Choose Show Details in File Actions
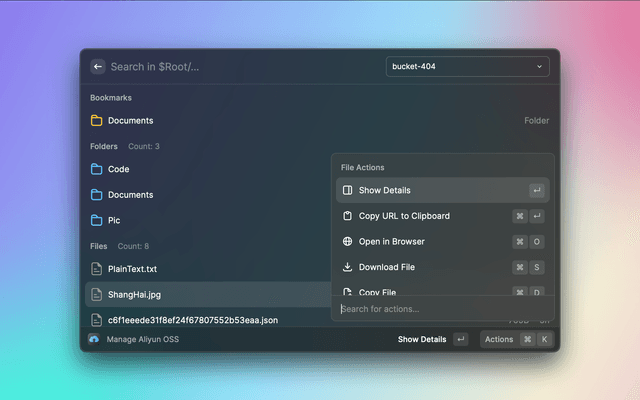The width and height of the screenshot is (640, 400). coord(384,190)
